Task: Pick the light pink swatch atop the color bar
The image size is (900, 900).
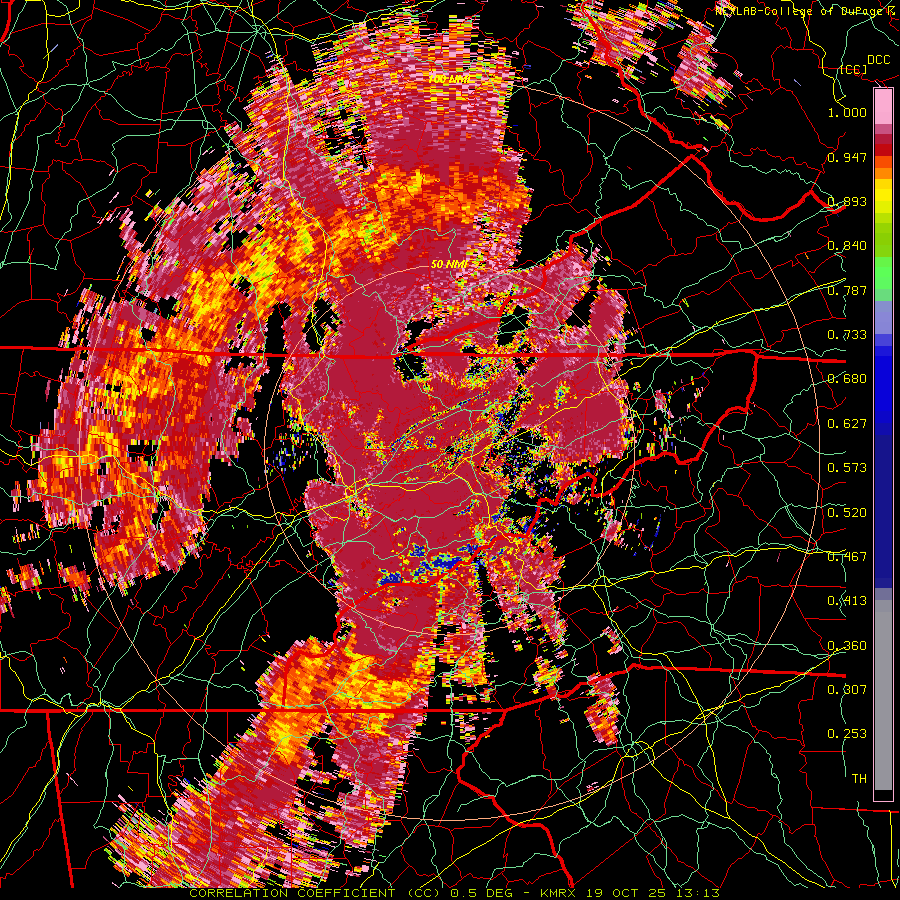Action: (x=883, y=106)
